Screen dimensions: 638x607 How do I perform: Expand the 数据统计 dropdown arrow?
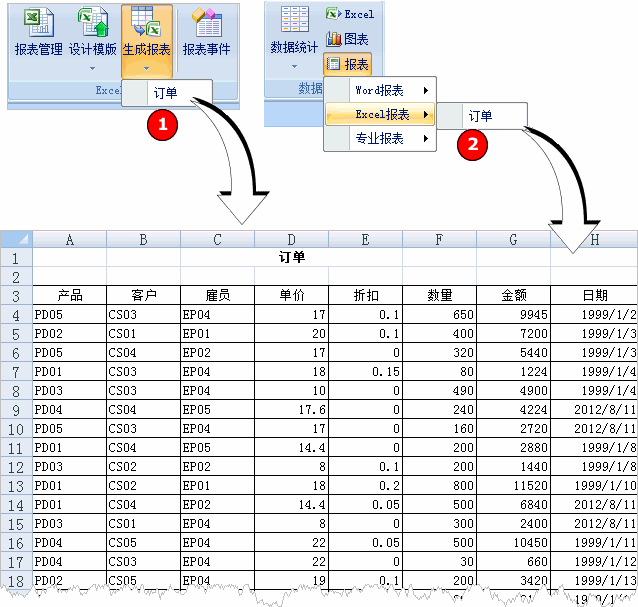(x=294, y=67)
